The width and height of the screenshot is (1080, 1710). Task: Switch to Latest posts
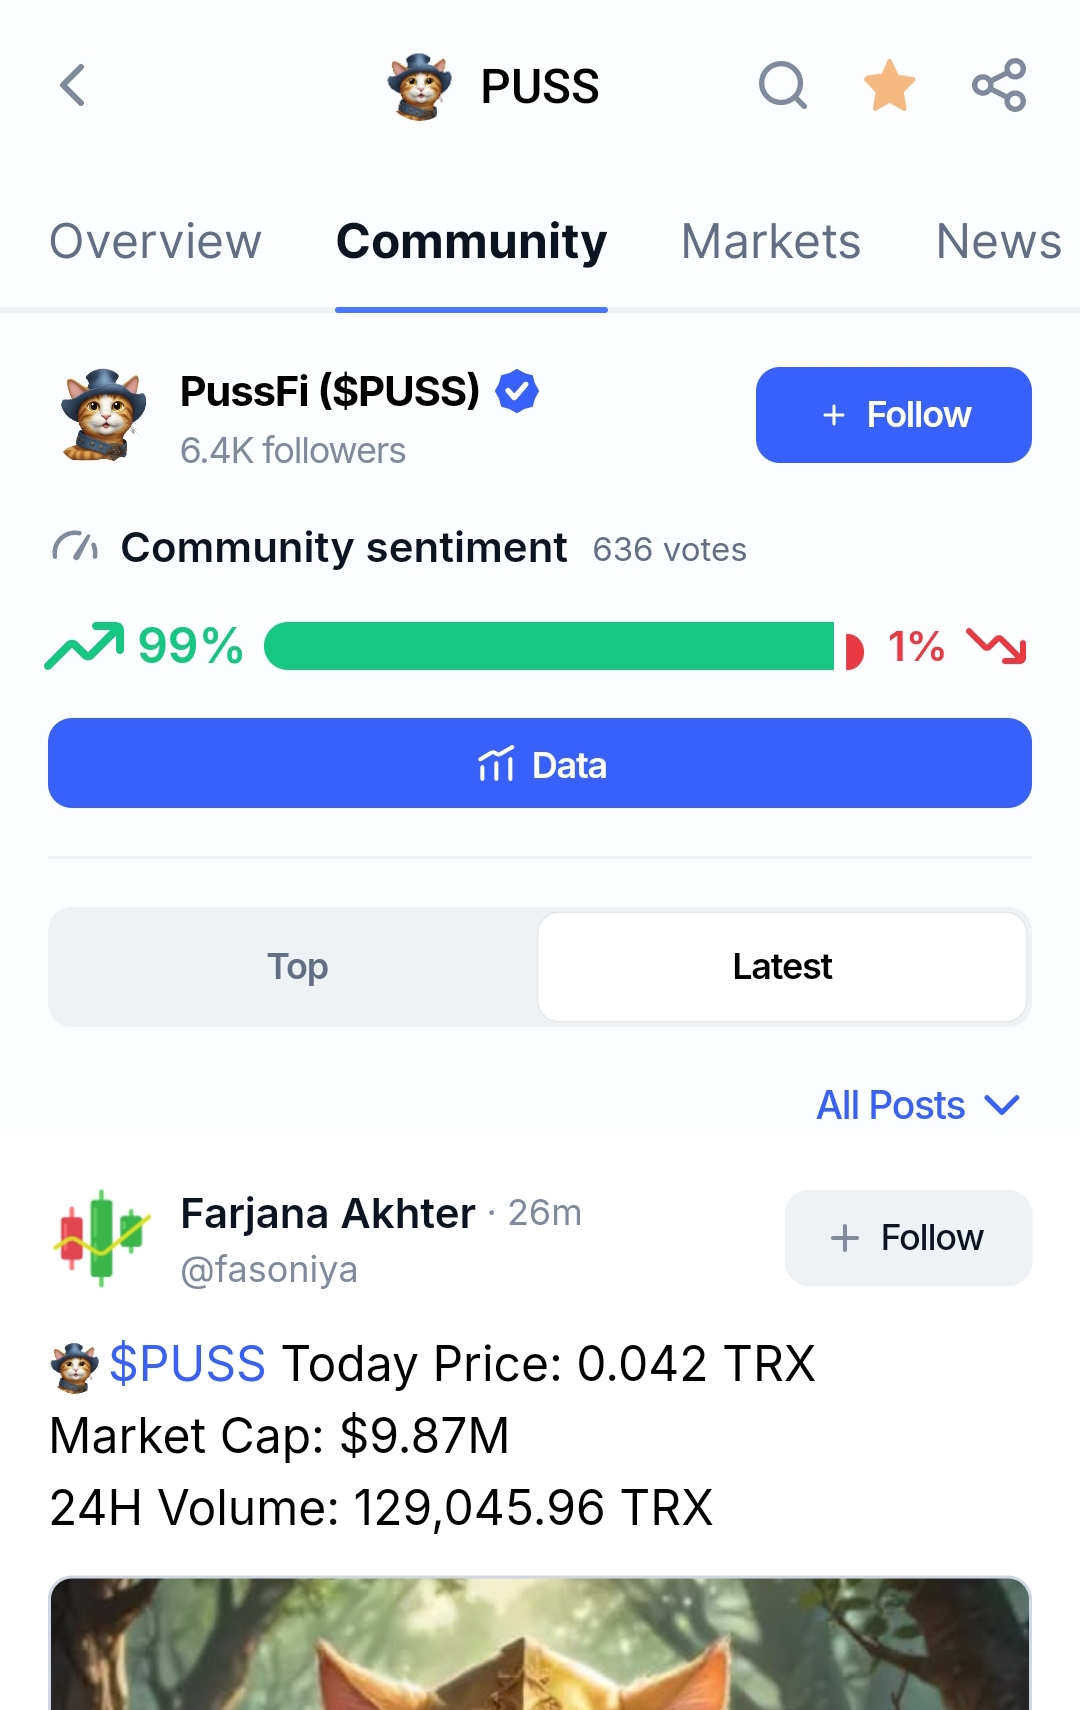(x=782, y=967)
